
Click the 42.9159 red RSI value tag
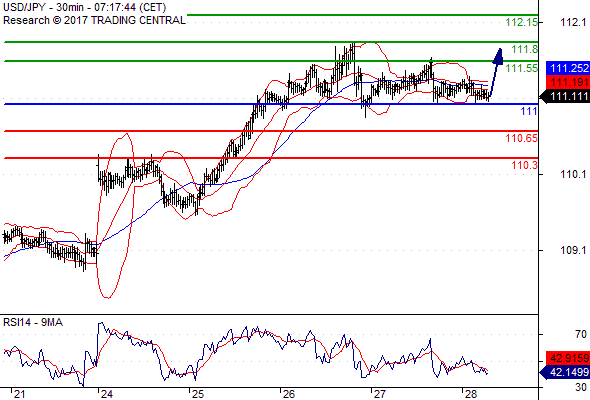coord(568,358)
